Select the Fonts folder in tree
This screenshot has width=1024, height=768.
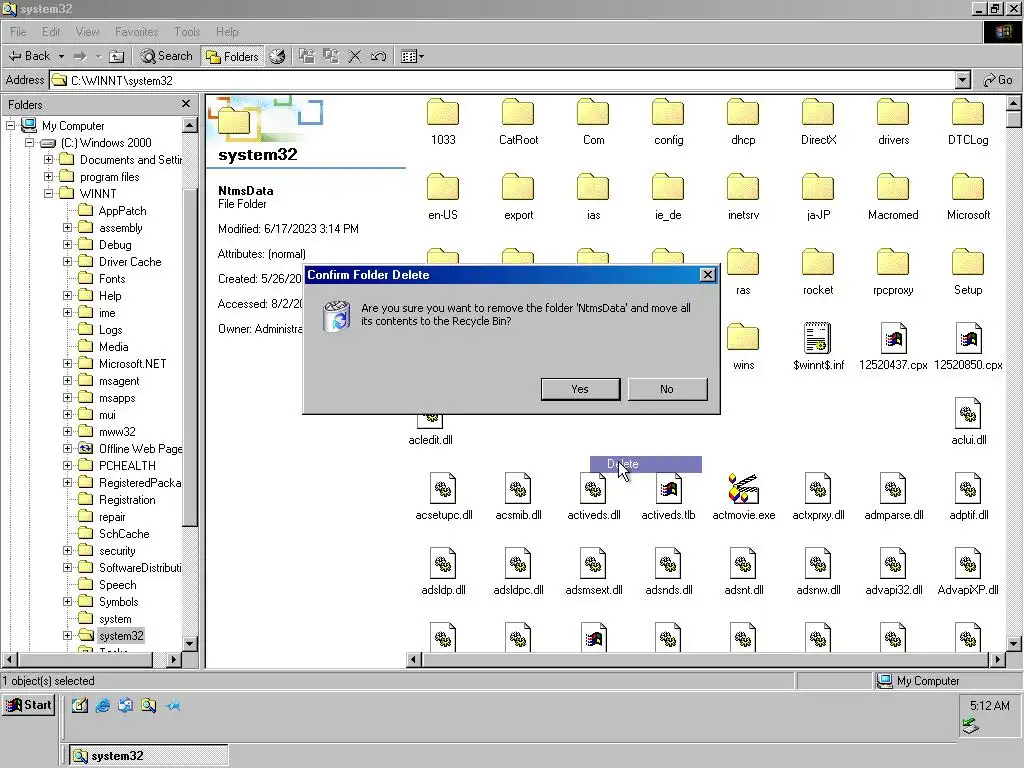[x=112, y=278]
